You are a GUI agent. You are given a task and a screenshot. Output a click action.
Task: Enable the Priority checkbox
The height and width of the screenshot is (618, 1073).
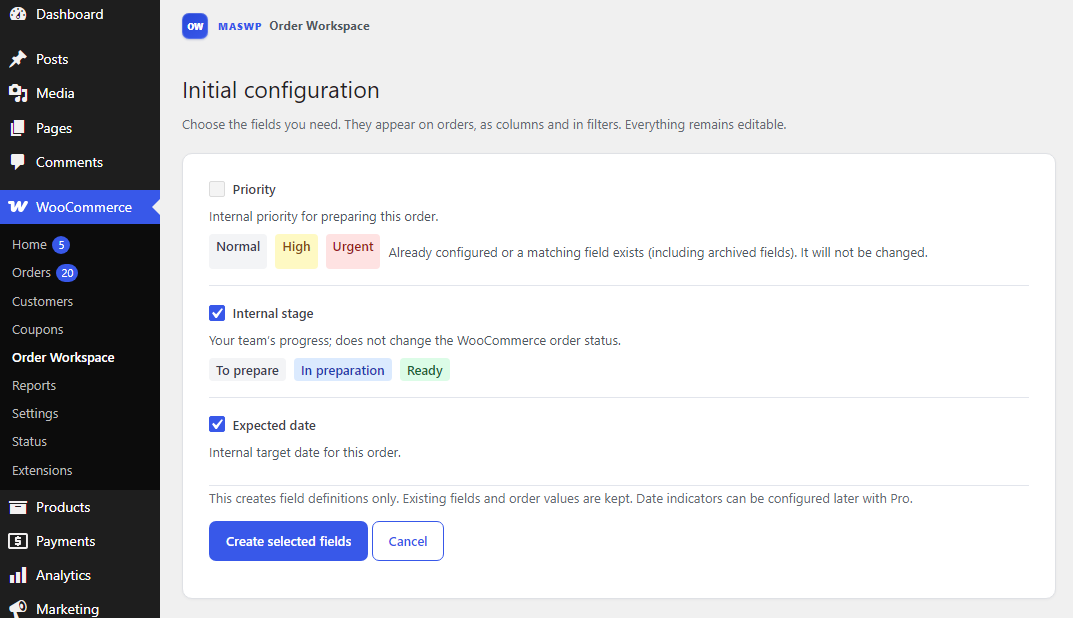217,189
